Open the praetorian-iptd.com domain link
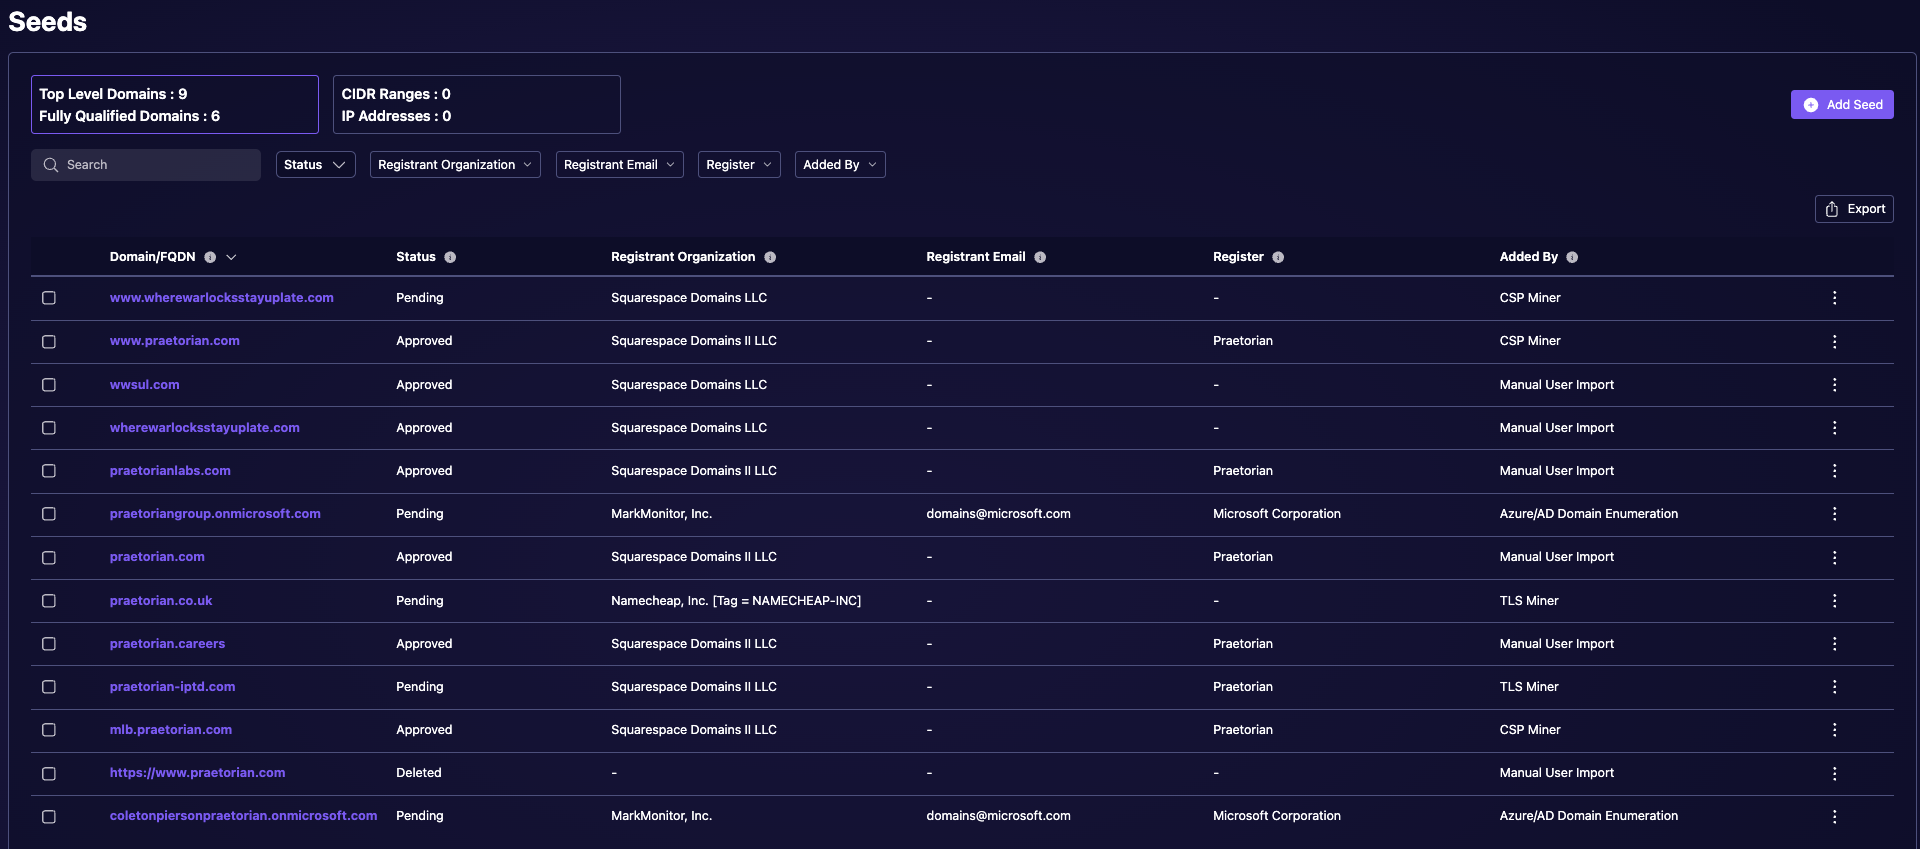The image size is (1920, 849). pyautogui.click(x=172, y=687)
